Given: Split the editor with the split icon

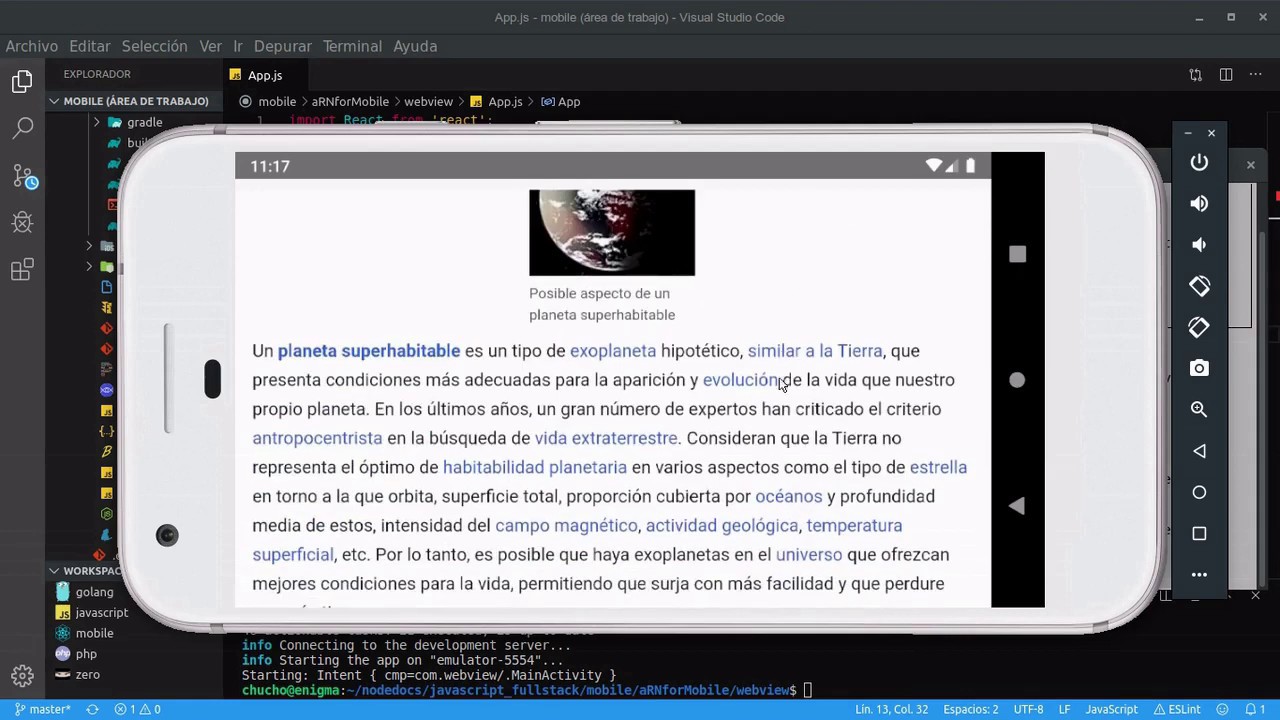Looking at the screenshot, I should (x=1225, y=75).
